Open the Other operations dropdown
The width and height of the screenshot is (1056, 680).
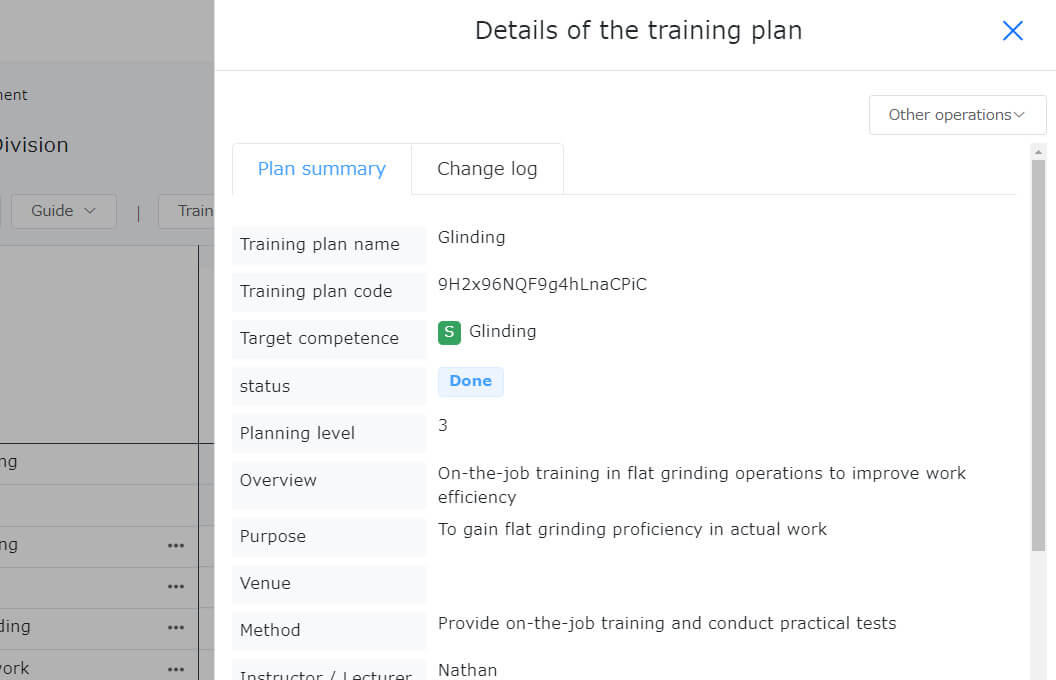[x=957, y=115]
